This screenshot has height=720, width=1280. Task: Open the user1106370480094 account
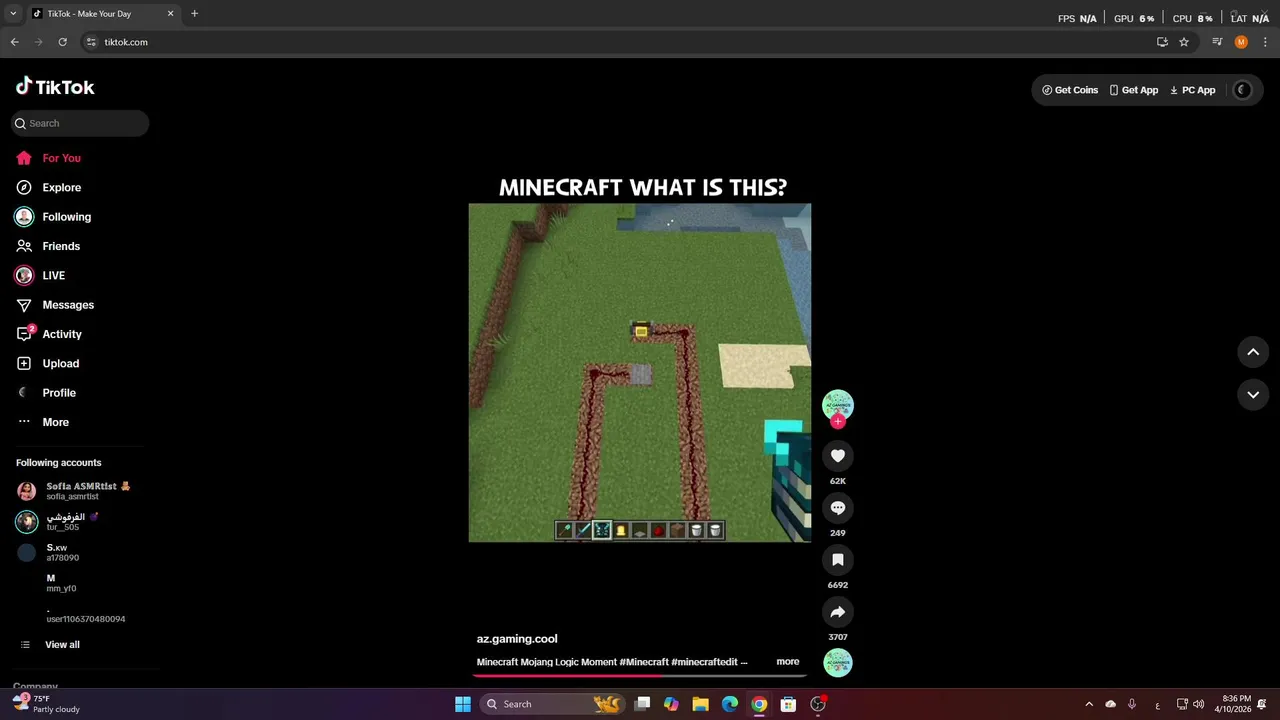(x=80, y=614)
